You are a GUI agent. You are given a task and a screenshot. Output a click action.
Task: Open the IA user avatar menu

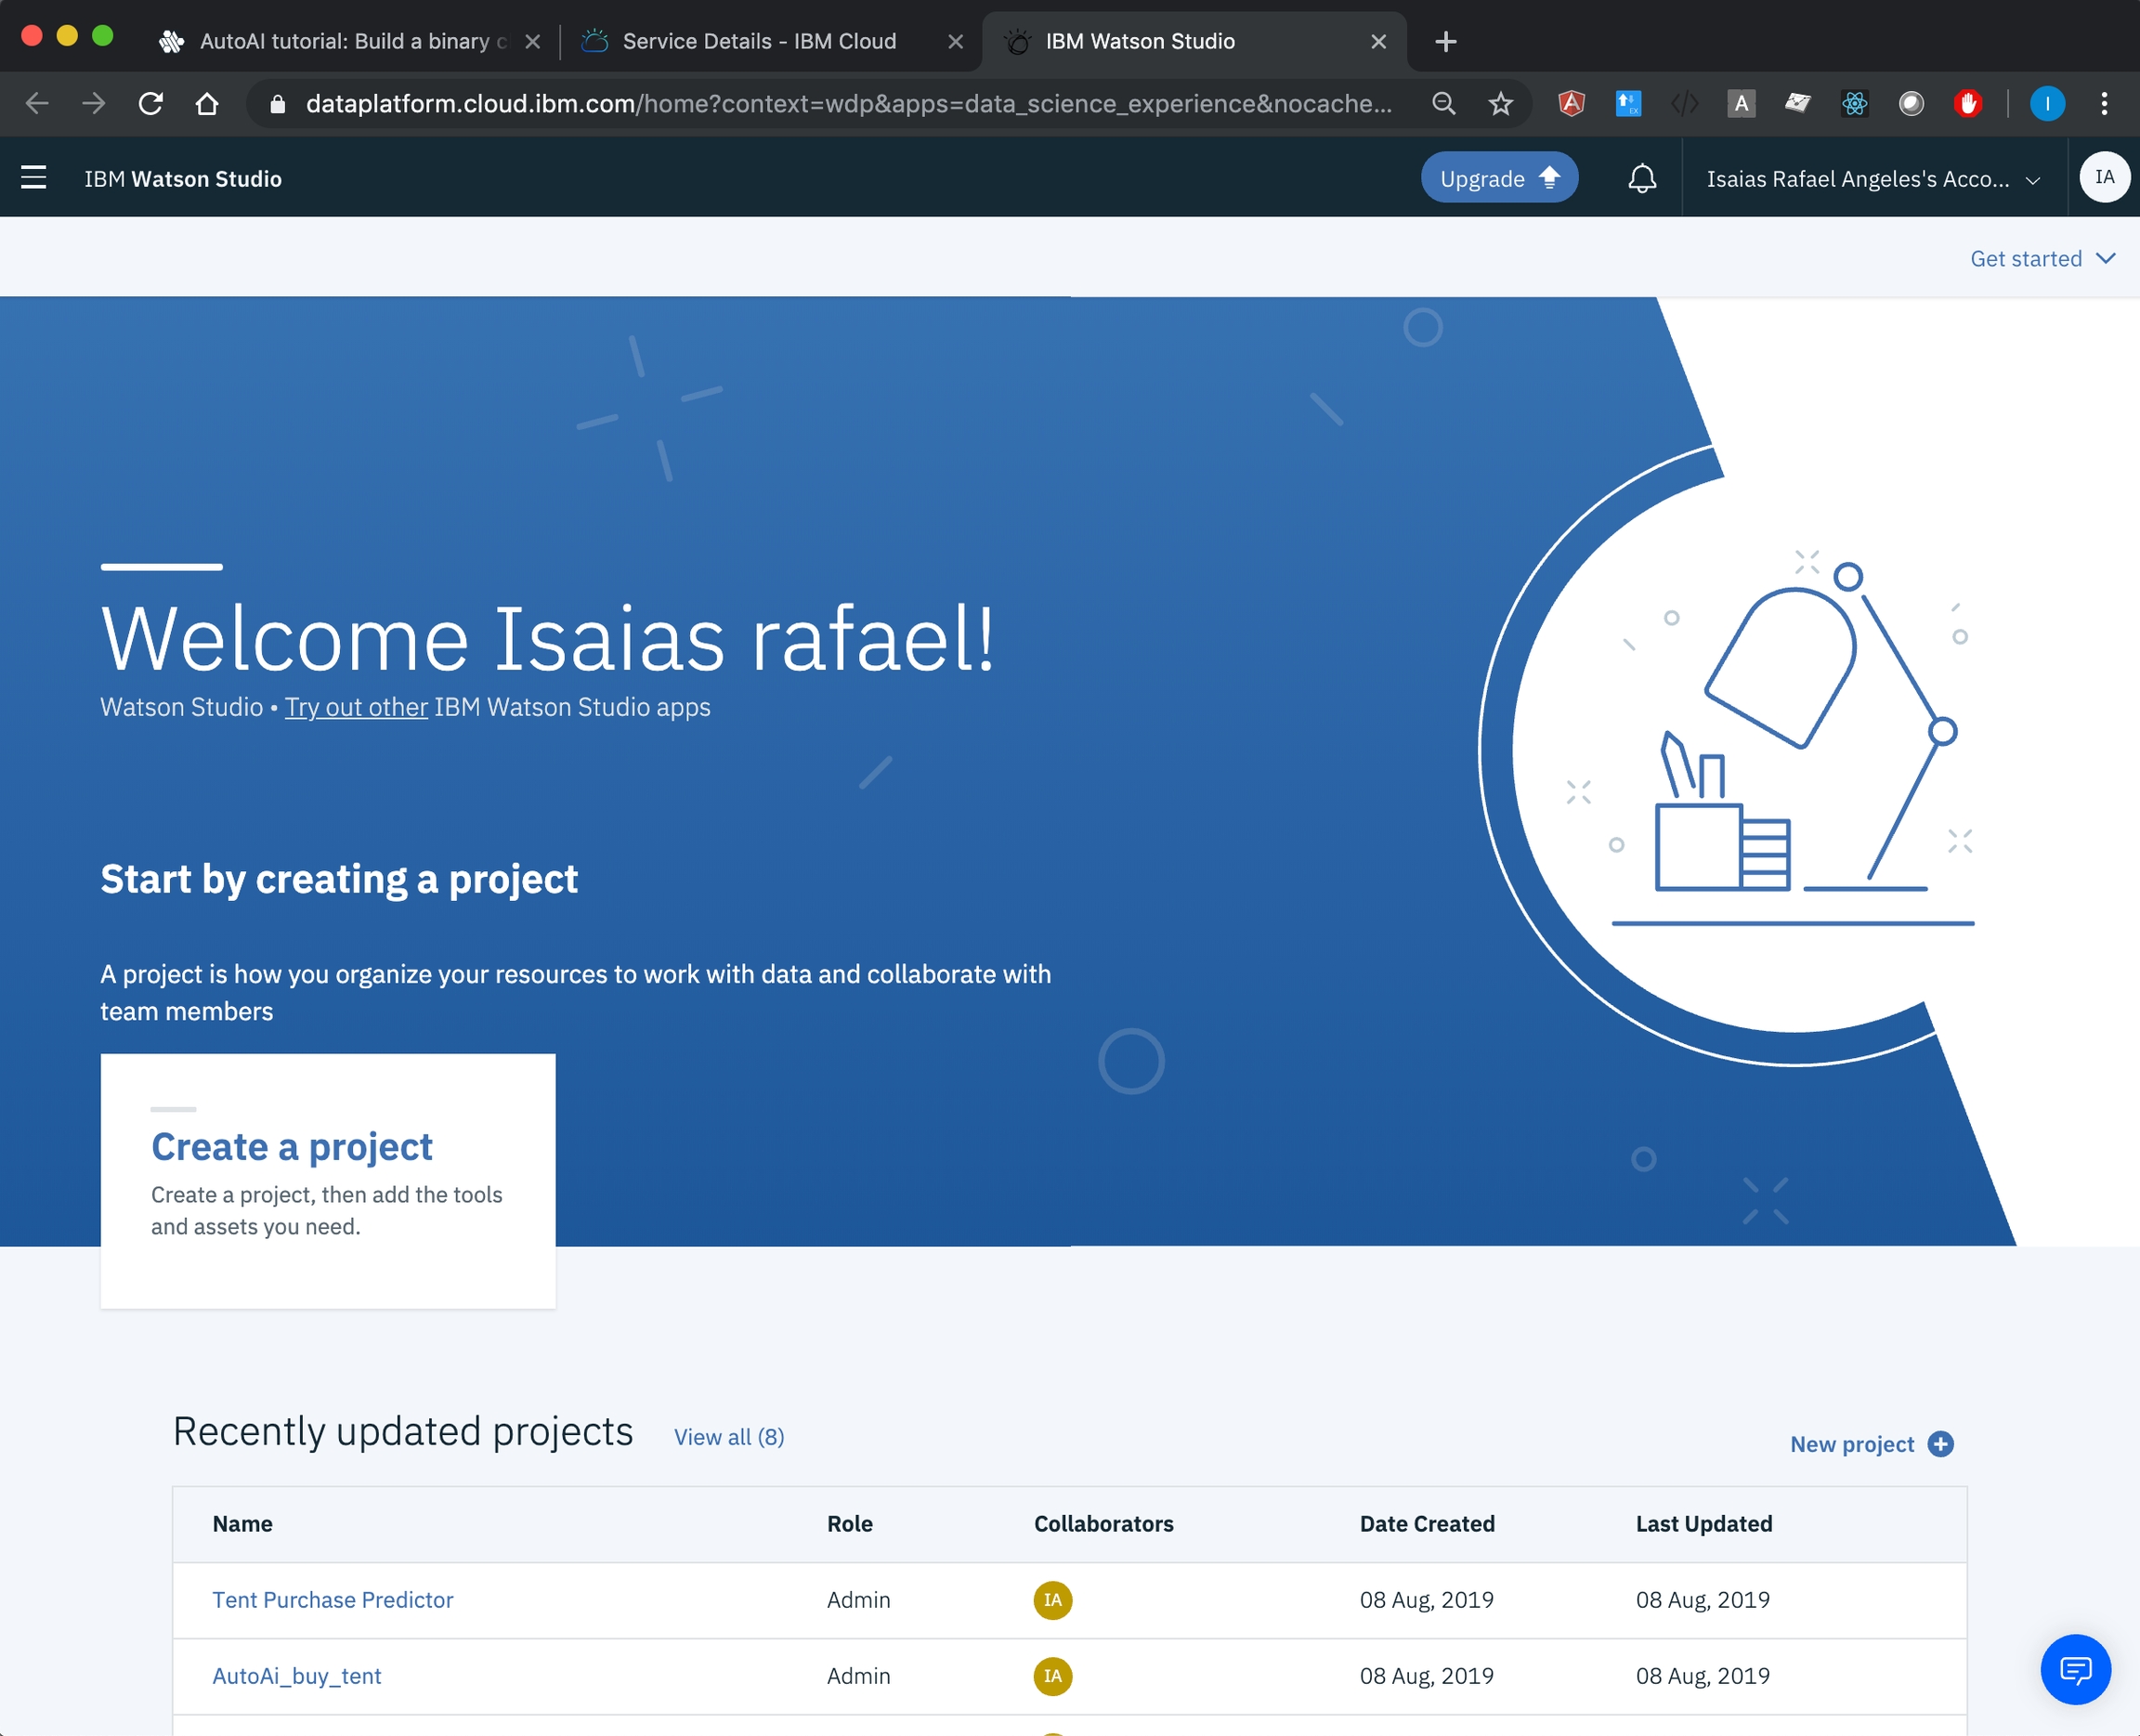pos(2104,177)
